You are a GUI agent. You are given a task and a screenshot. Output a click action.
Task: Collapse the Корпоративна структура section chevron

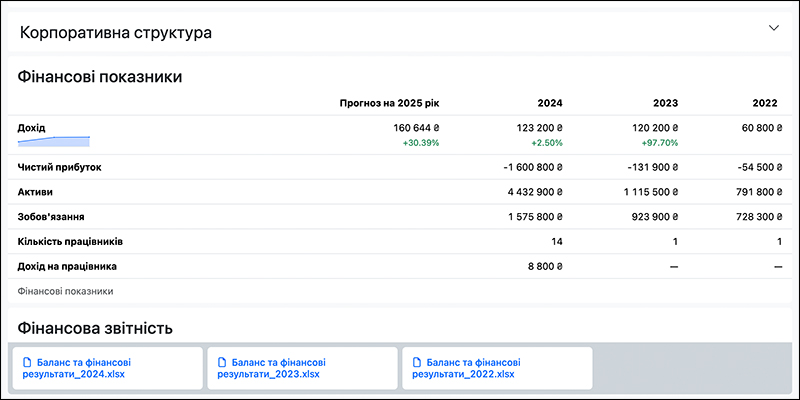[773, 28]
